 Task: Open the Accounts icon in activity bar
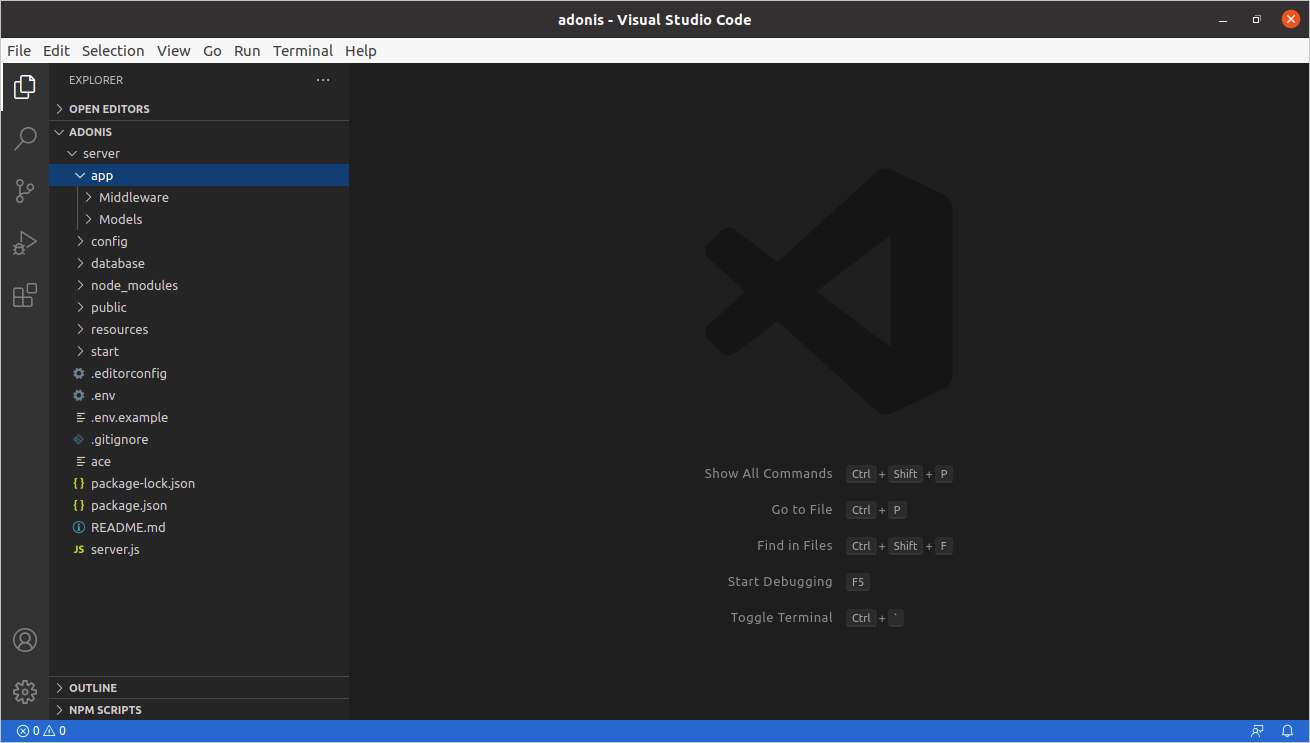(25, 640)
